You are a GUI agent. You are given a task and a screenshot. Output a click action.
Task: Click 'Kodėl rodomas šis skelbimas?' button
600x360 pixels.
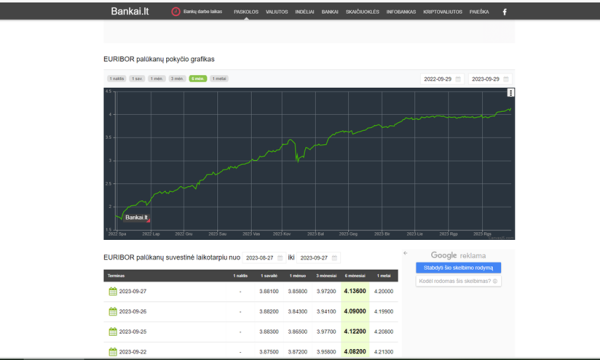coord(458,281)
